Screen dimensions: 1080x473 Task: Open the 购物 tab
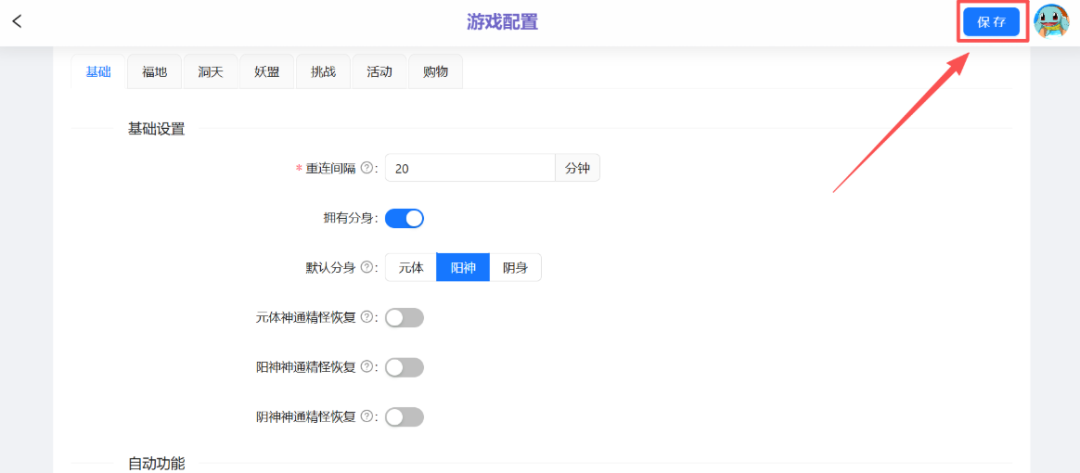[x=435, y=72]
